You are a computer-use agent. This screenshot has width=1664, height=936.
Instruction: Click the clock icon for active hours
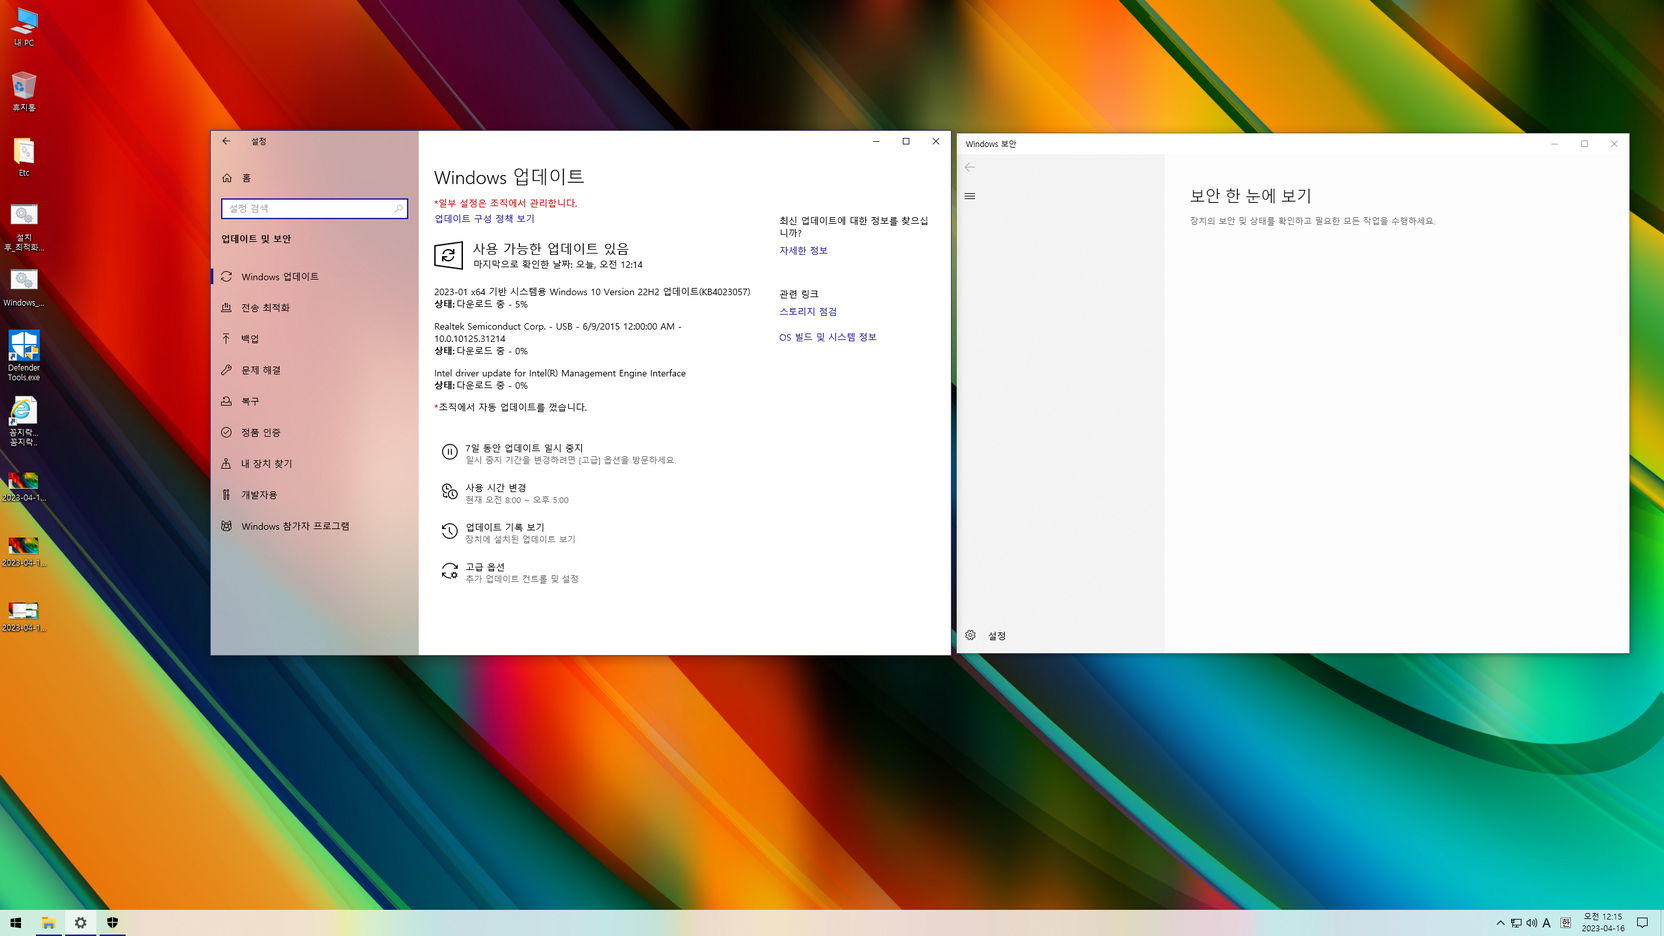449,491
